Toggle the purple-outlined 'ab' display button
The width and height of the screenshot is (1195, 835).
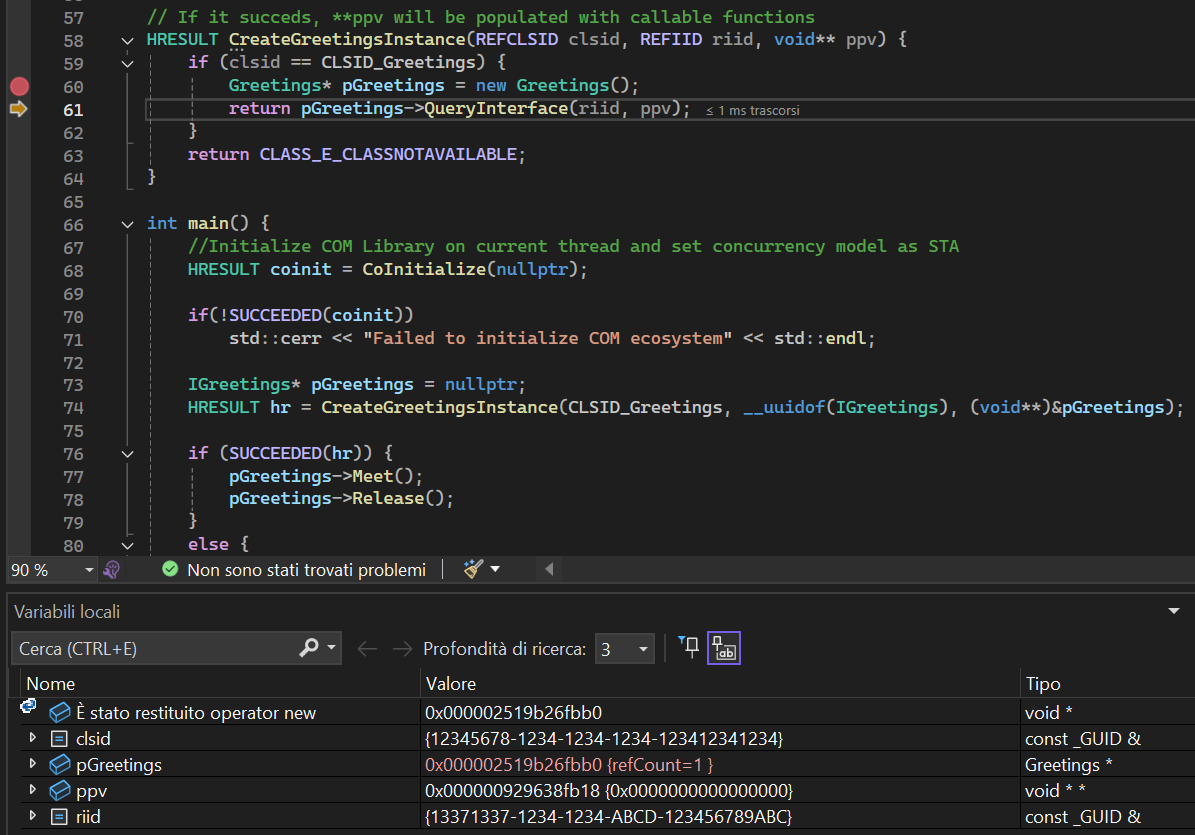tap(724, 649)
